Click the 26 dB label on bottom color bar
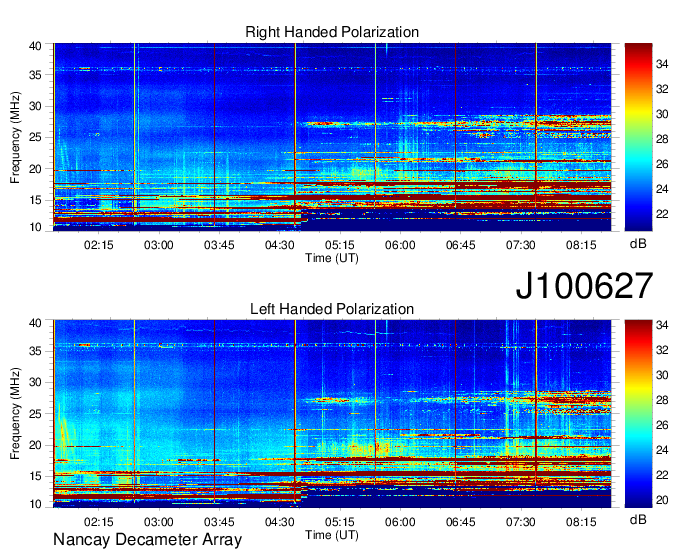 pyautogui.click(x=662, y=425)
